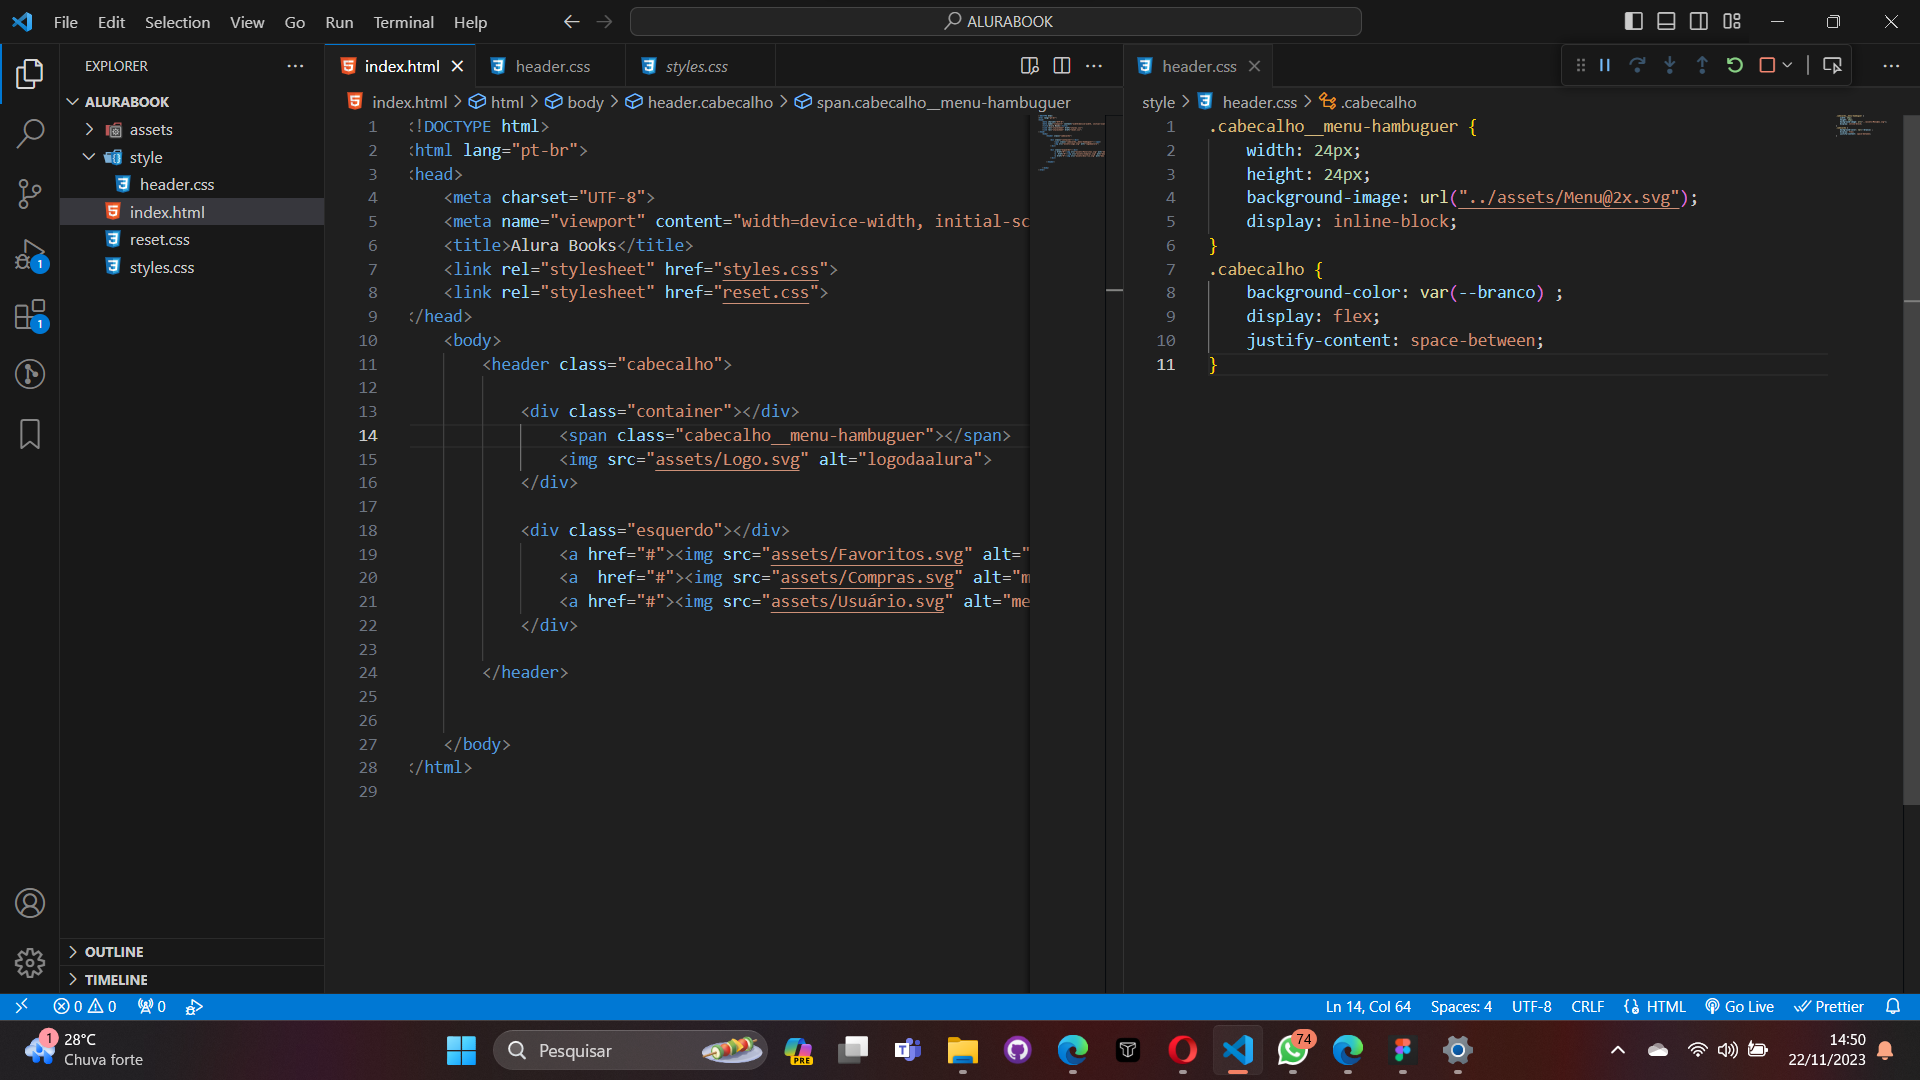Close the index.html tab
This screenshot has width=1920, height=1080.
(x=458, y=66)
